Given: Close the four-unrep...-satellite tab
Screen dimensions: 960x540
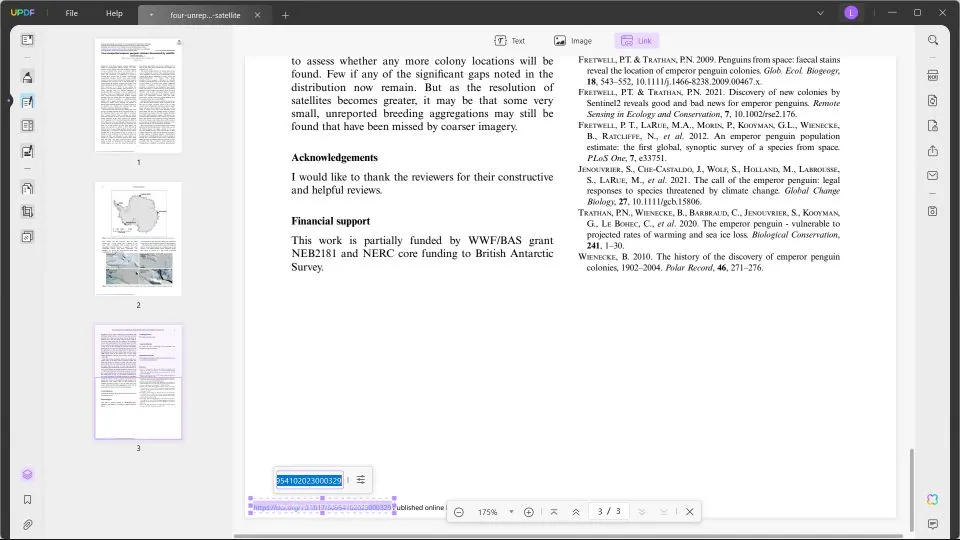Looking at the screenshot, I should pos(258,15).
